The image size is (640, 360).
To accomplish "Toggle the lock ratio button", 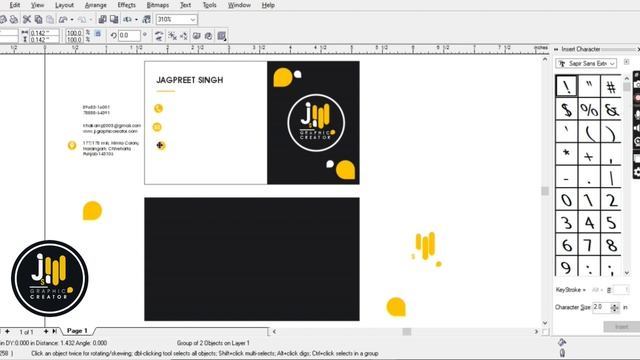I will click(x=98, y=34).
